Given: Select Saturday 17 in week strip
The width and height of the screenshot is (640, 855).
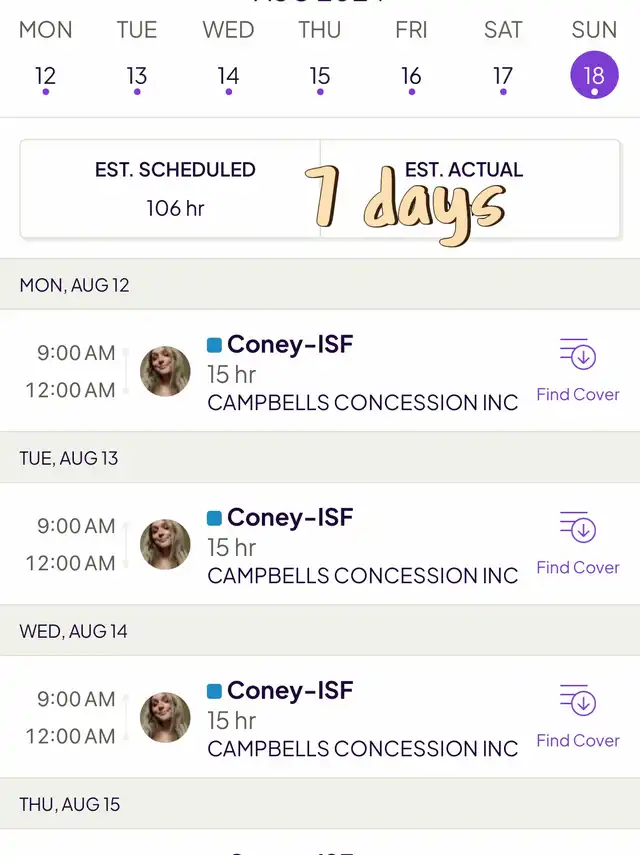Looking at the screenshot, I should coord(503,78).
